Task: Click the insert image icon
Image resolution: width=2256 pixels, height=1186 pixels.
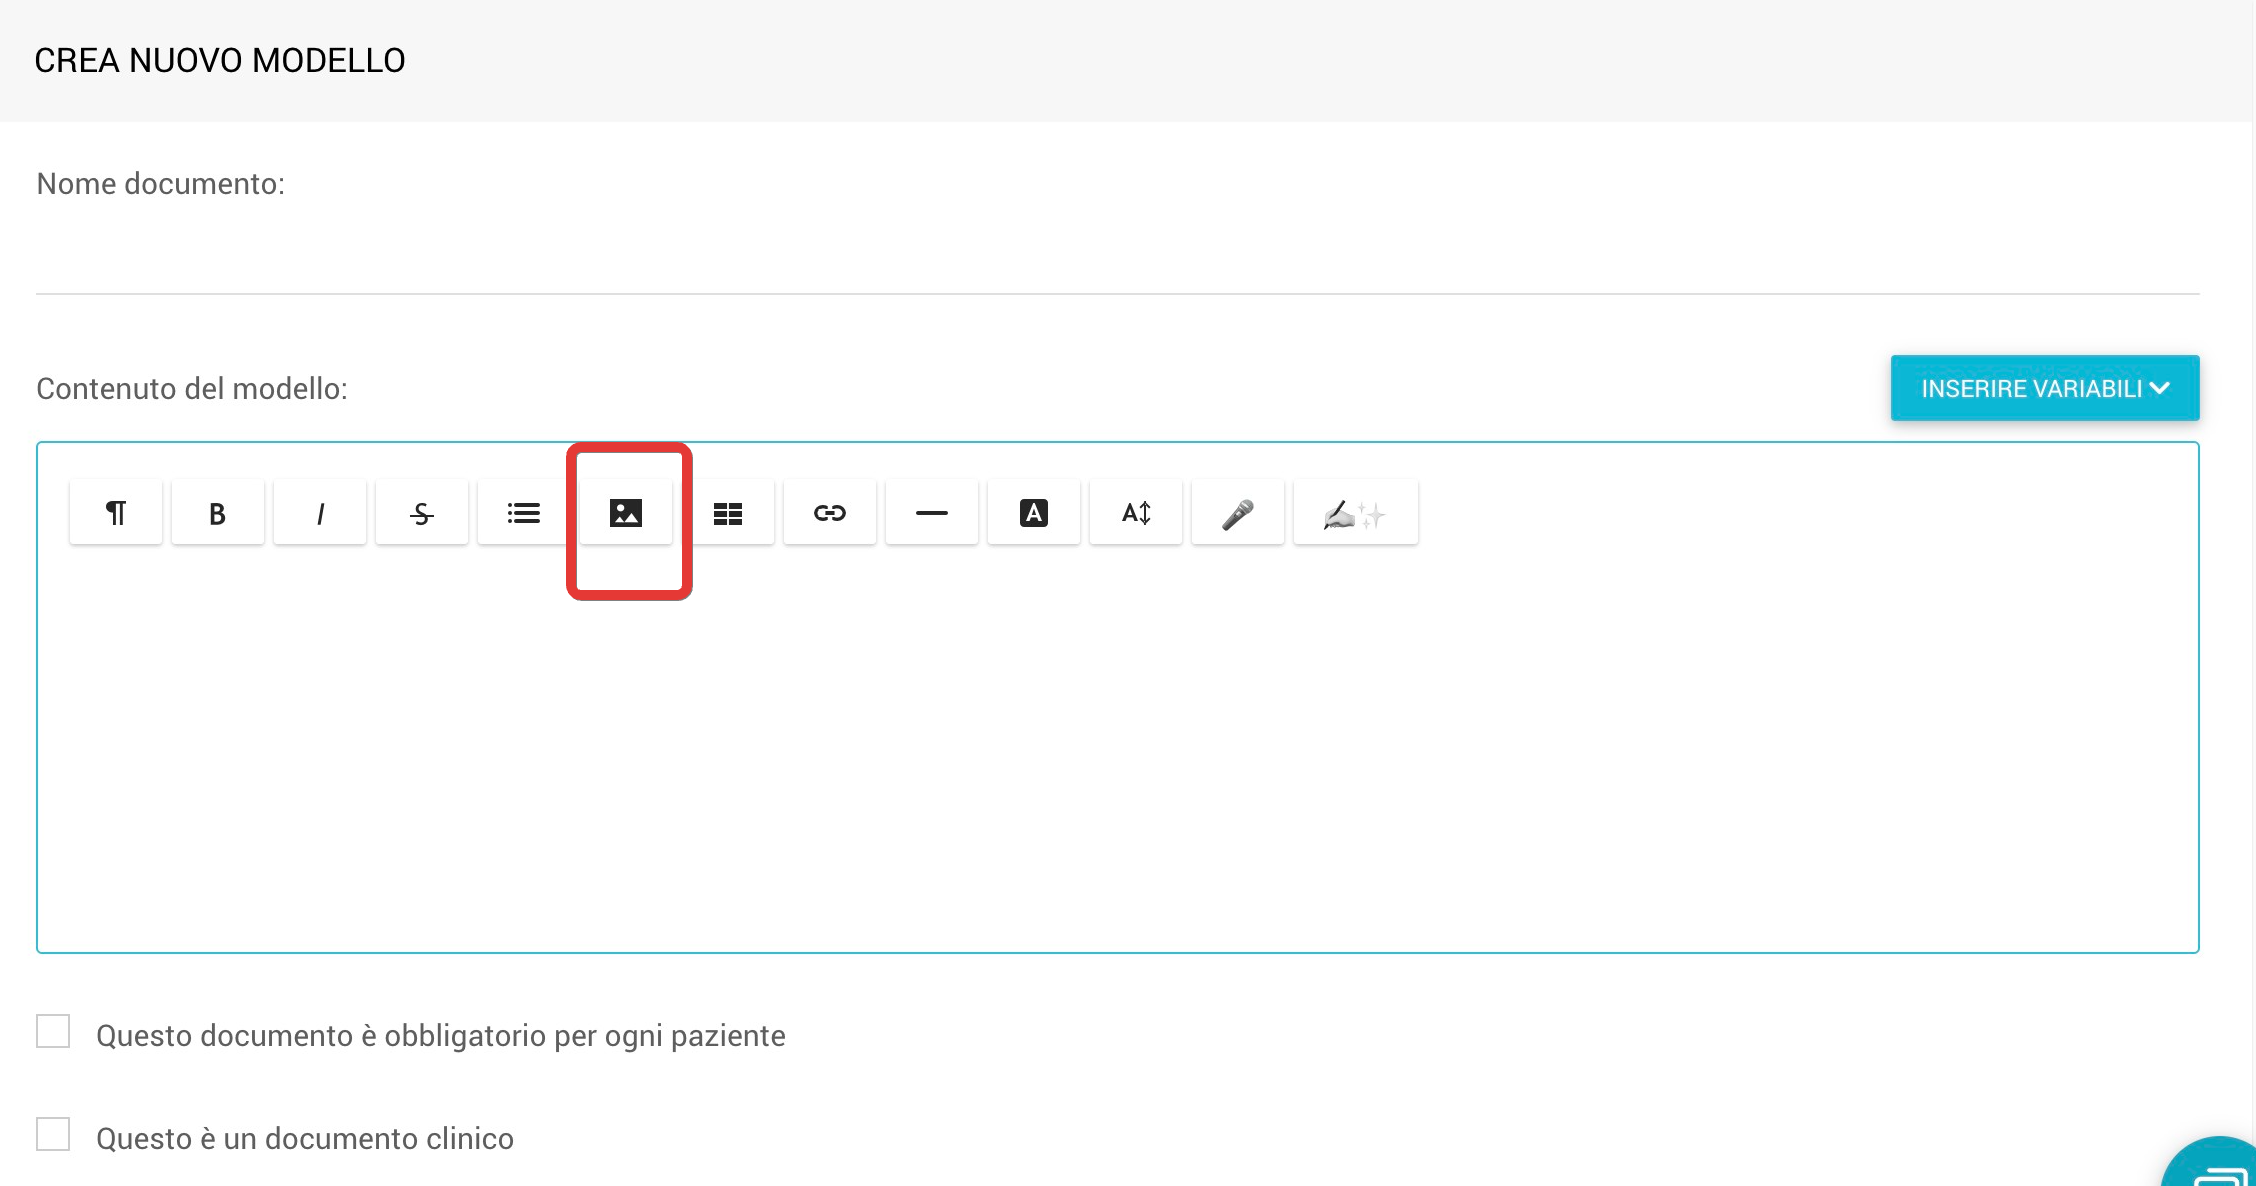Action: [626, 513]
